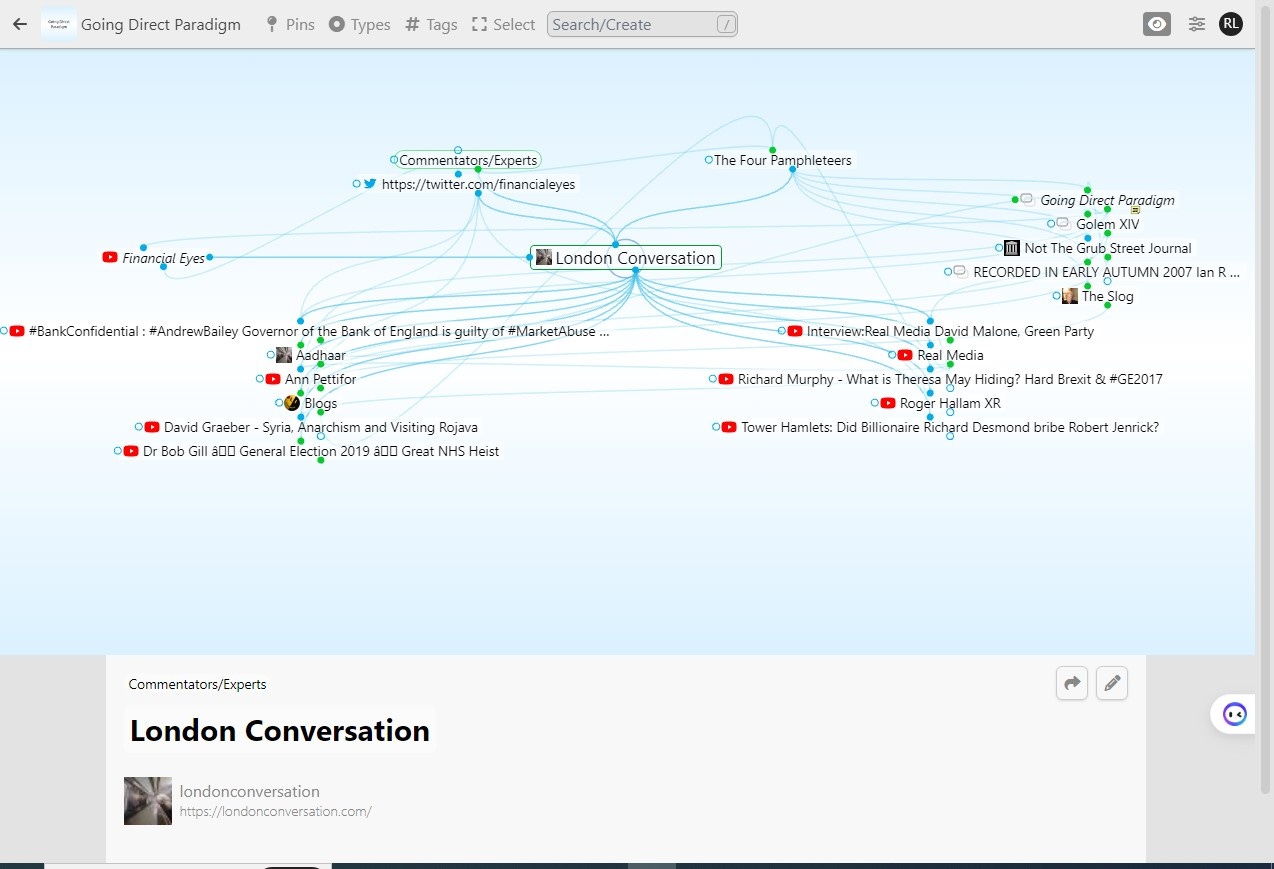Select the Ann Pettifor node

(x=320, y=379)
